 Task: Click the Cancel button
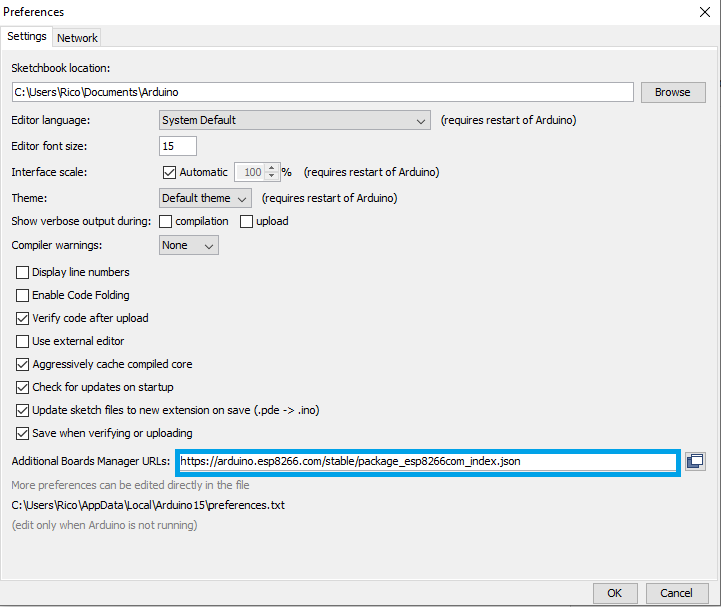676,593
